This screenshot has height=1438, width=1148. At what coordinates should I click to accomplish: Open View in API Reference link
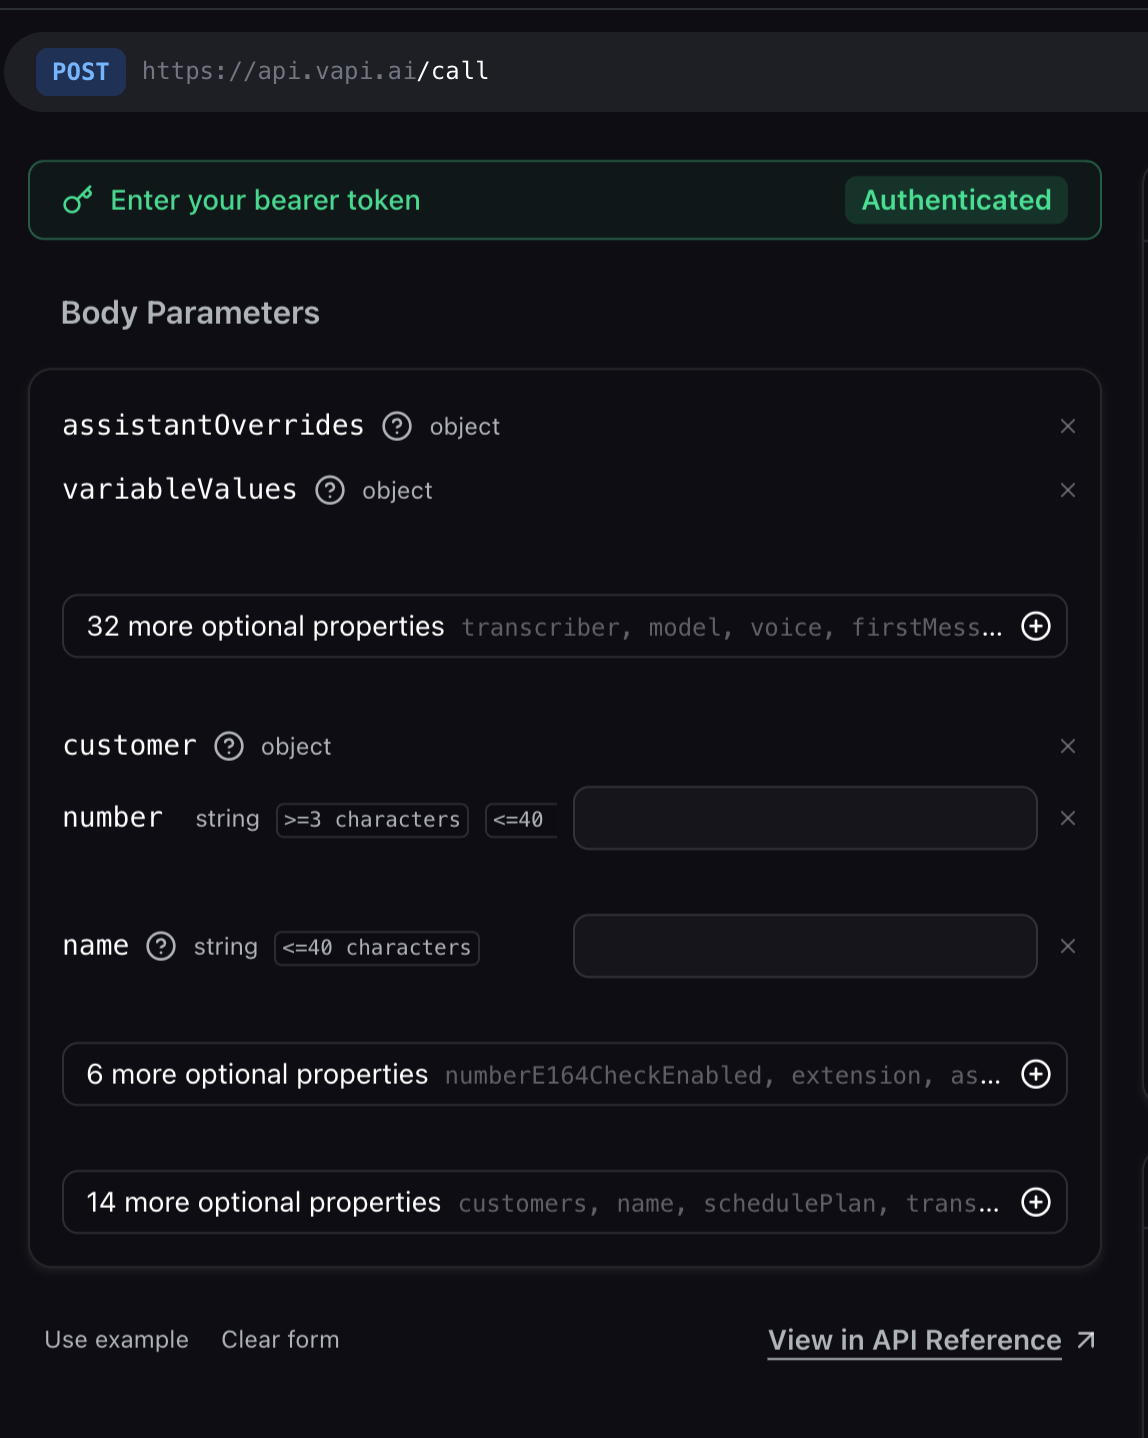[x=915, y=1340]
